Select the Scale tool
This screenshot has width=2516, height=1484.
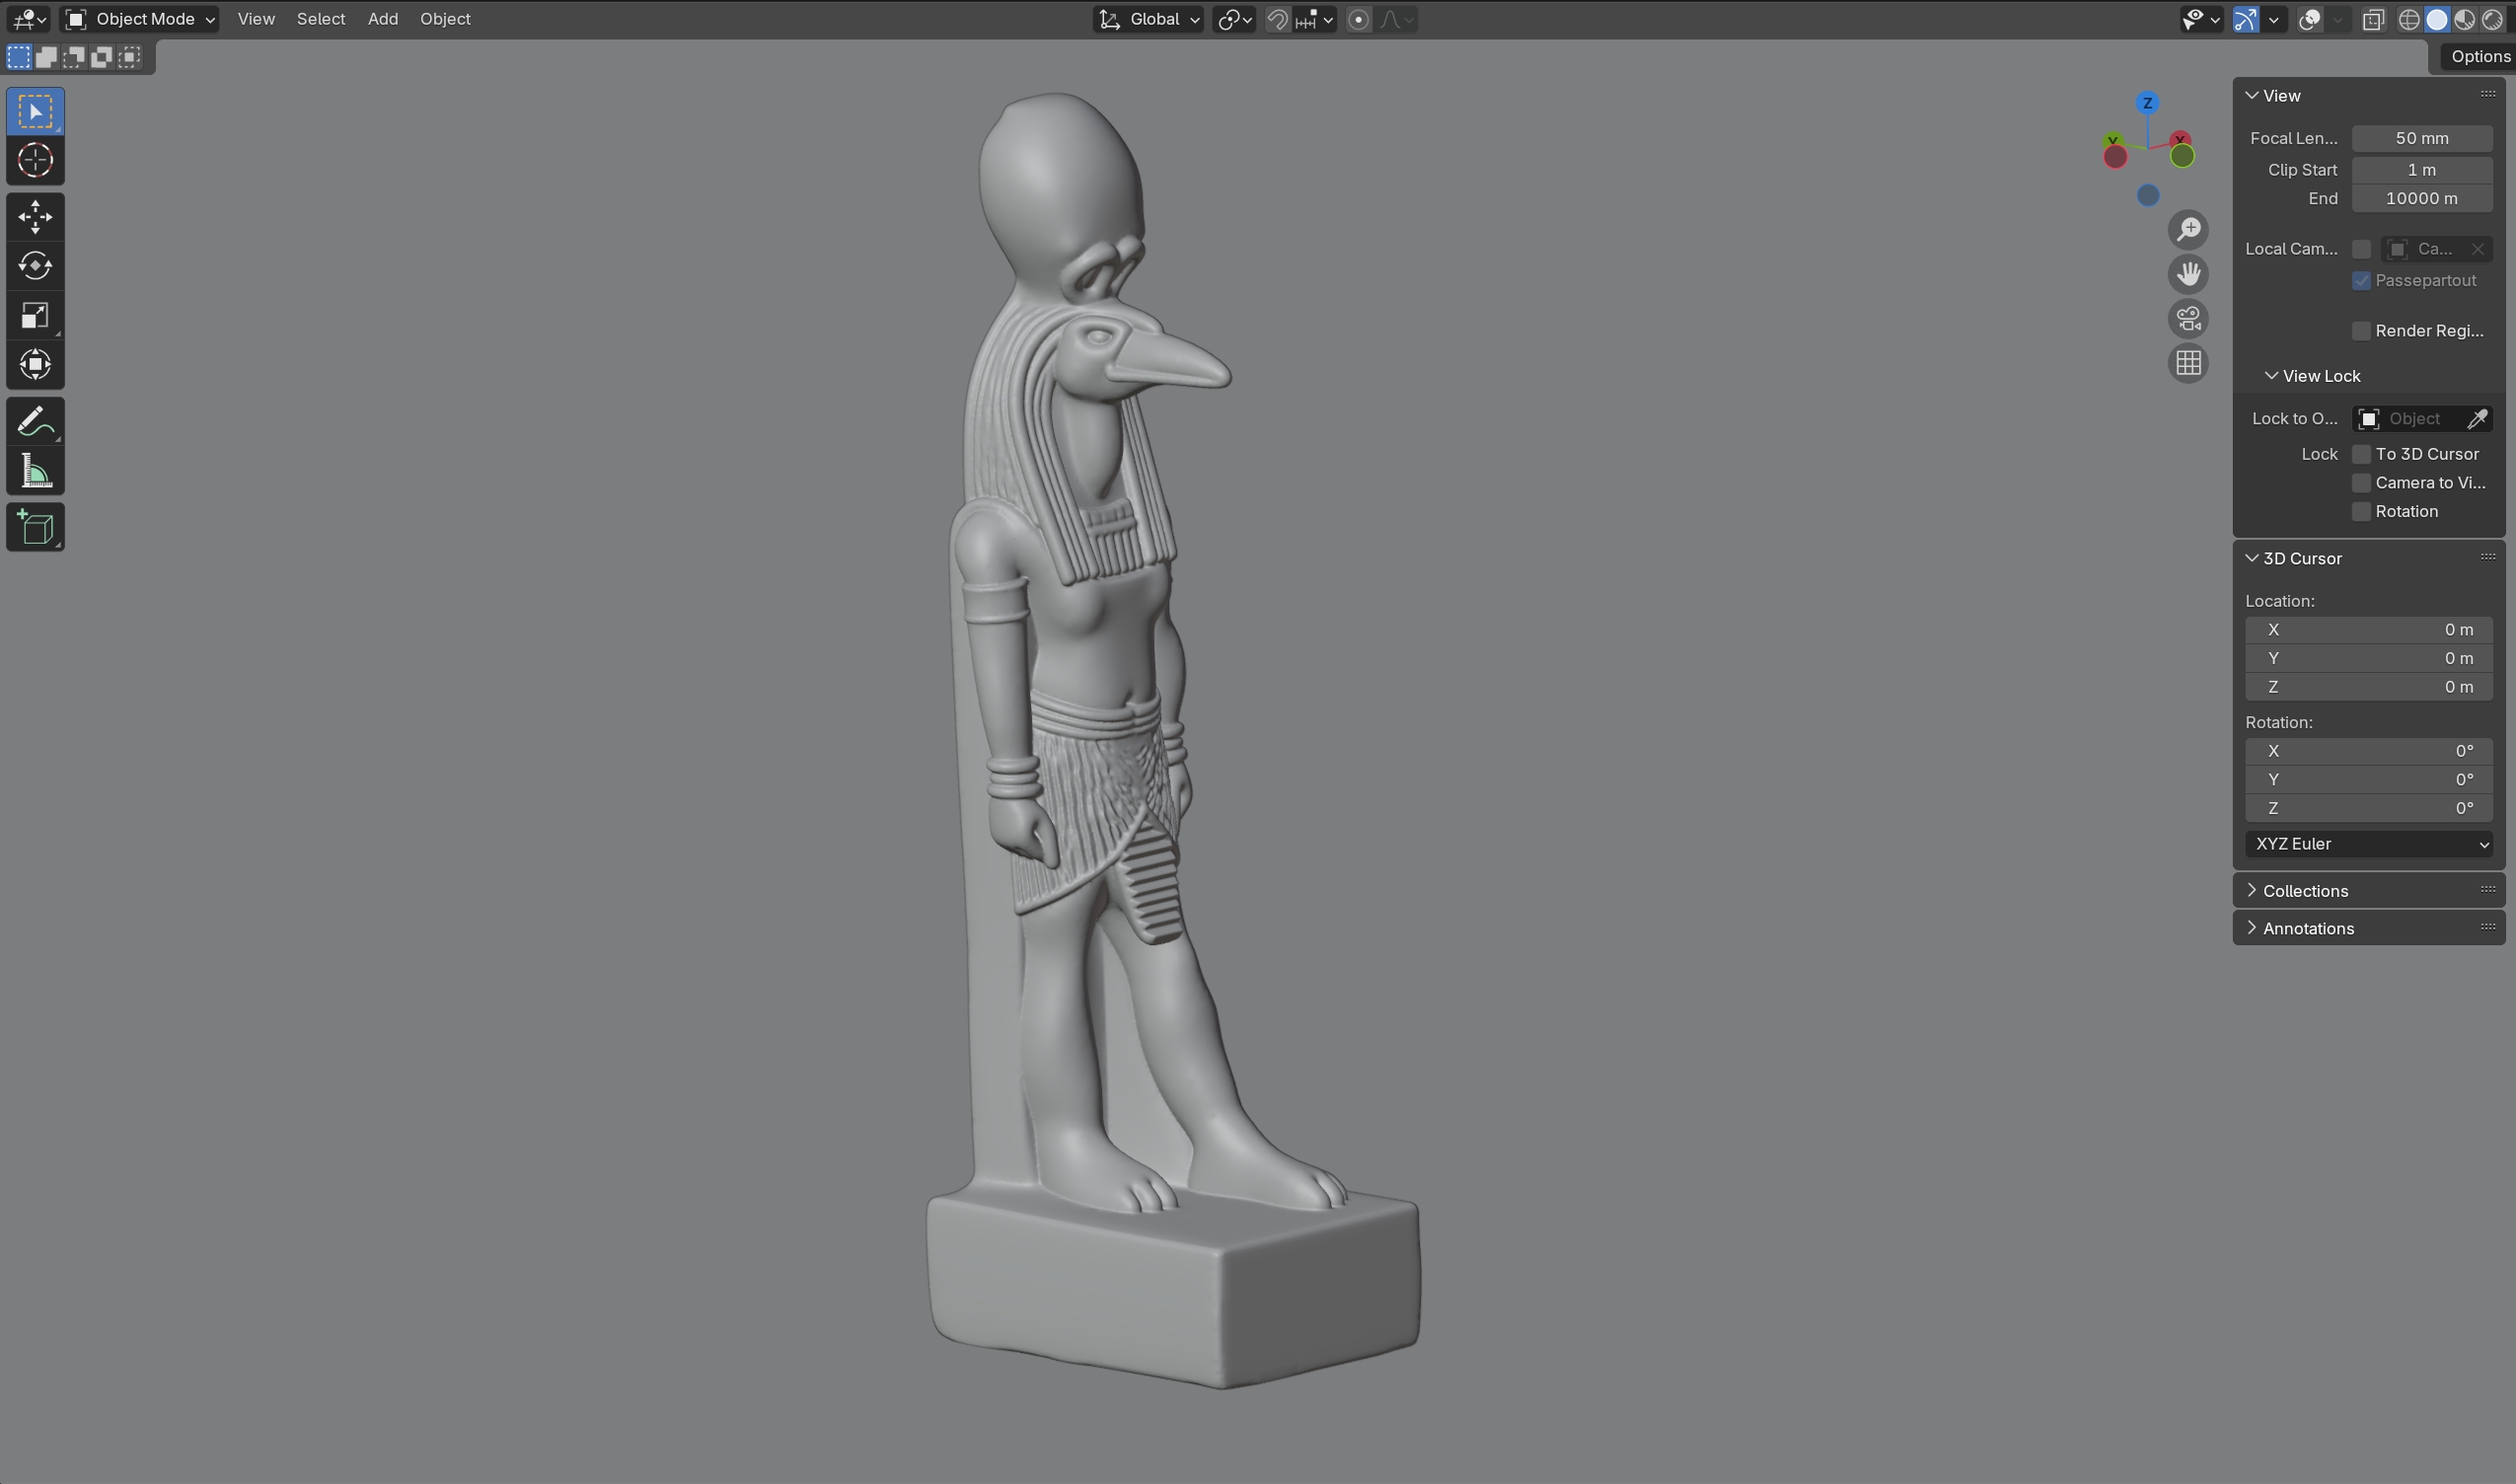pyautogui.click(x=35, y=316)
